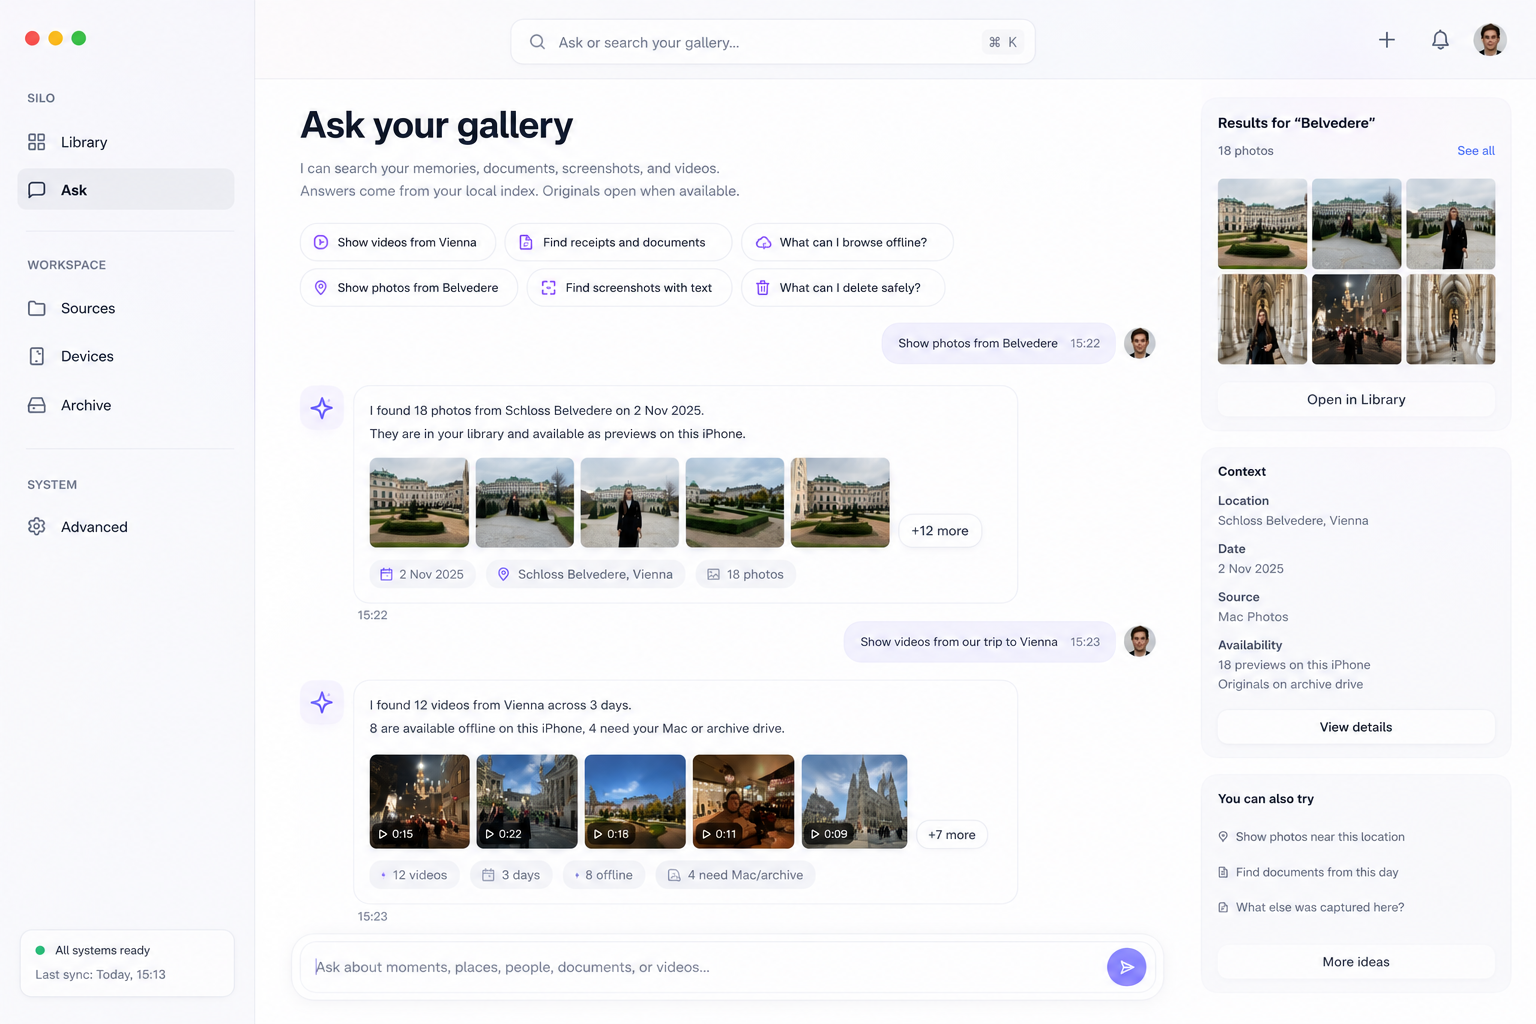Image resolution: width=1536 pixels, height=1024 pixels.
Task: Click the drive icon in the 4 need Mac/archive chip
Action: click(674, 875)
